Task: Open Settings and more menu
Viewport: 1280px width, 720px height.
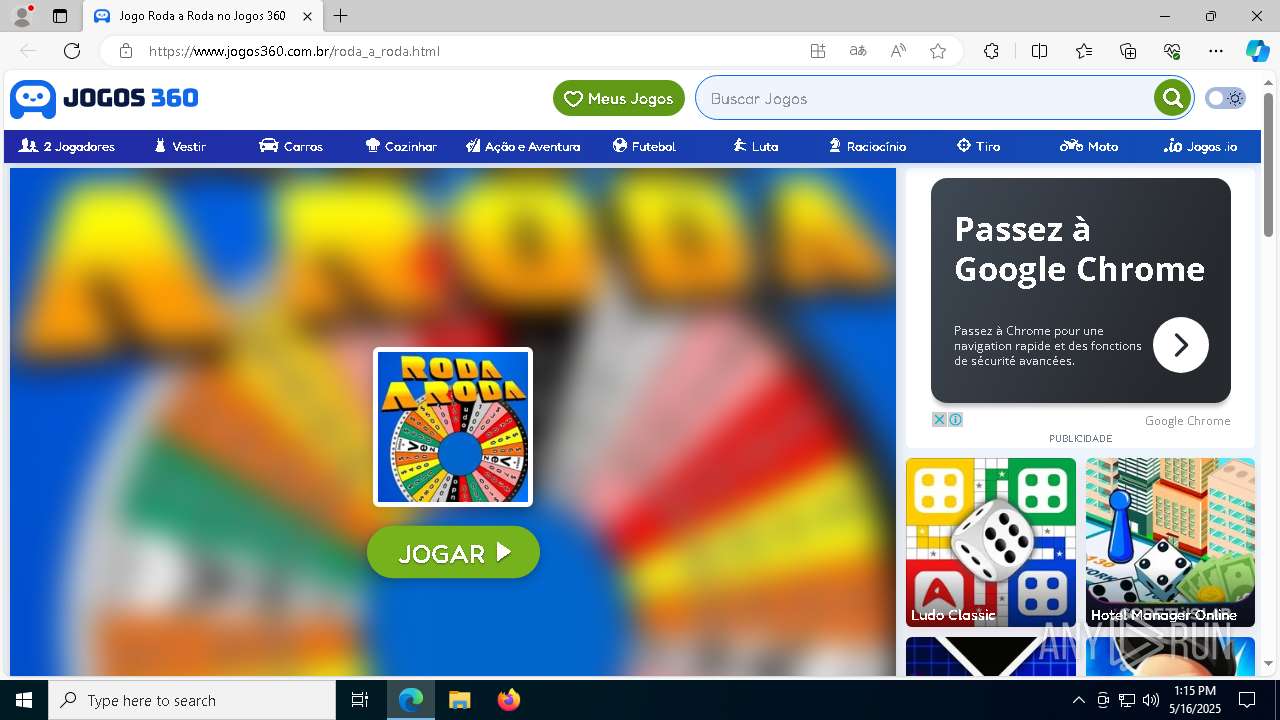Action: (x=1216, y=51)
